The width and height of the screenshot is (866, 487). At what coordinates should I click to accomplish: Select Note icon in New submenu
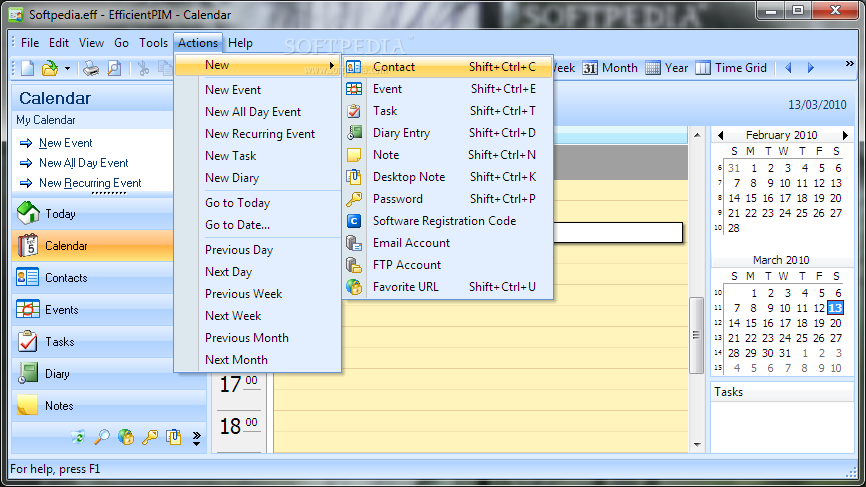(353, 155)
